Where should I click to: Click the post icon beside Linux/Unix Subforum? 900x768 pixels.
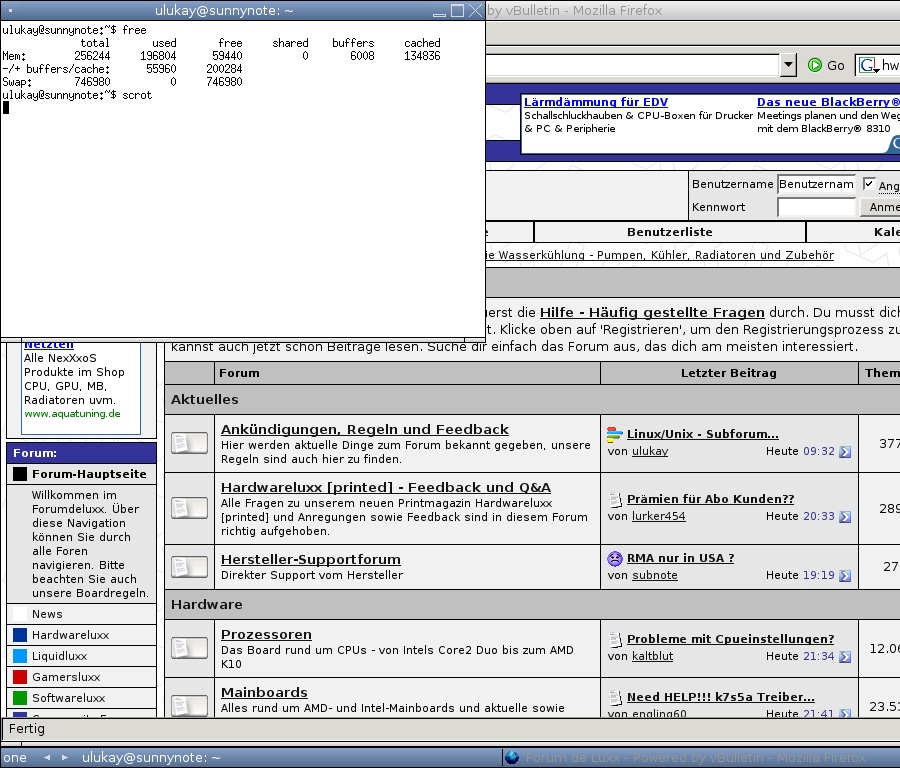point(615,435)
